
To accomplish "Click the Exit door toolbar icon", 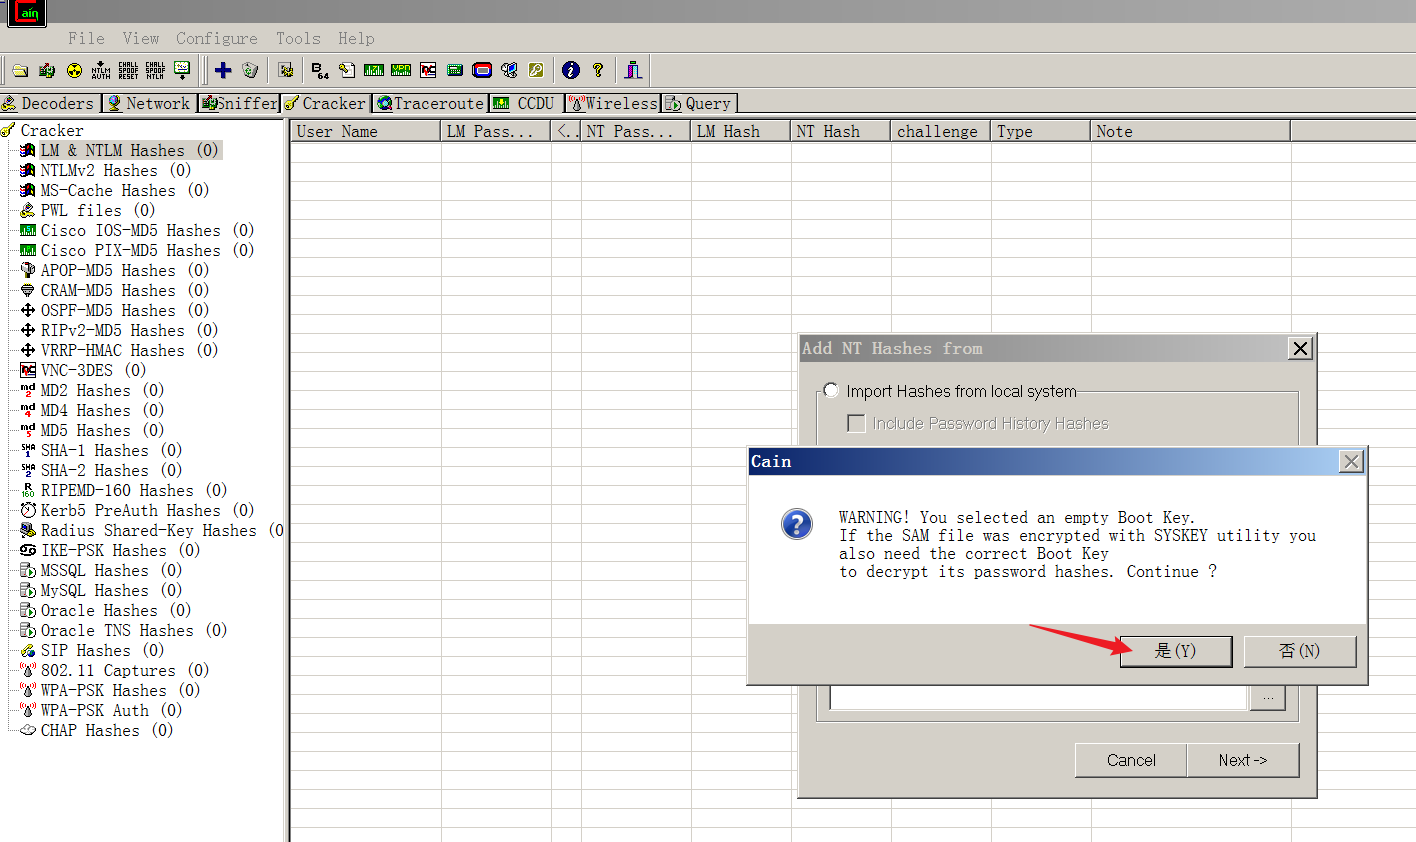I will tap(633, 70).
